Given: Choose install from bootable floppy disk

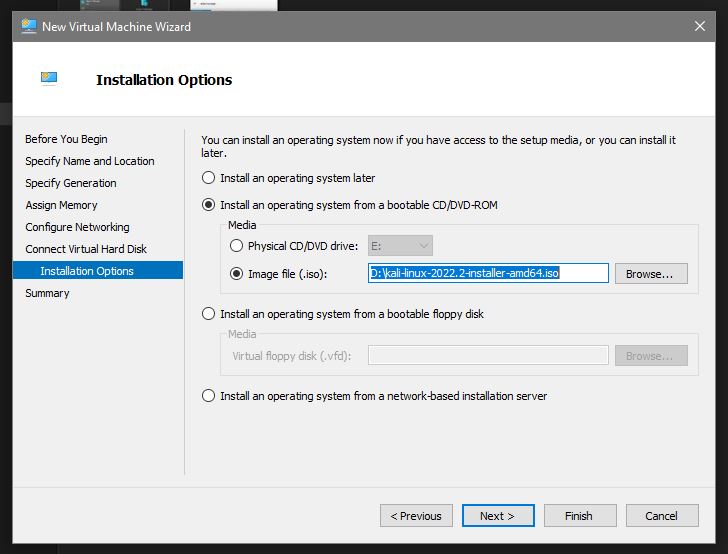Looking at the screenshot, I should point(209,314).
